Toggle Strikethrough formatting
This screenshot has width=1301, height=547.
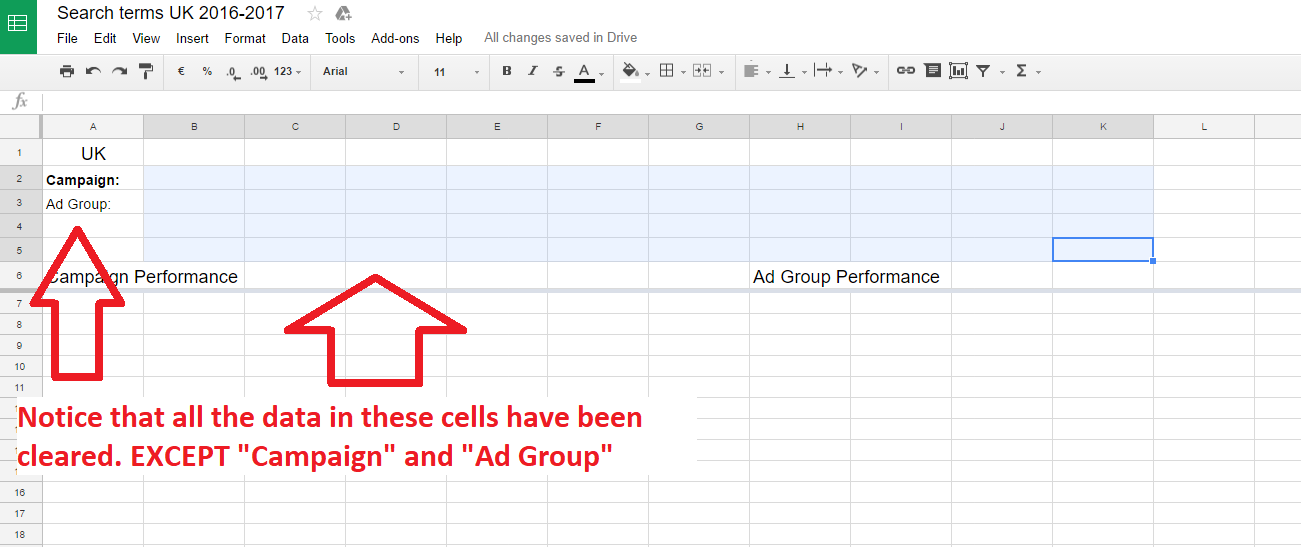point(559,71)
